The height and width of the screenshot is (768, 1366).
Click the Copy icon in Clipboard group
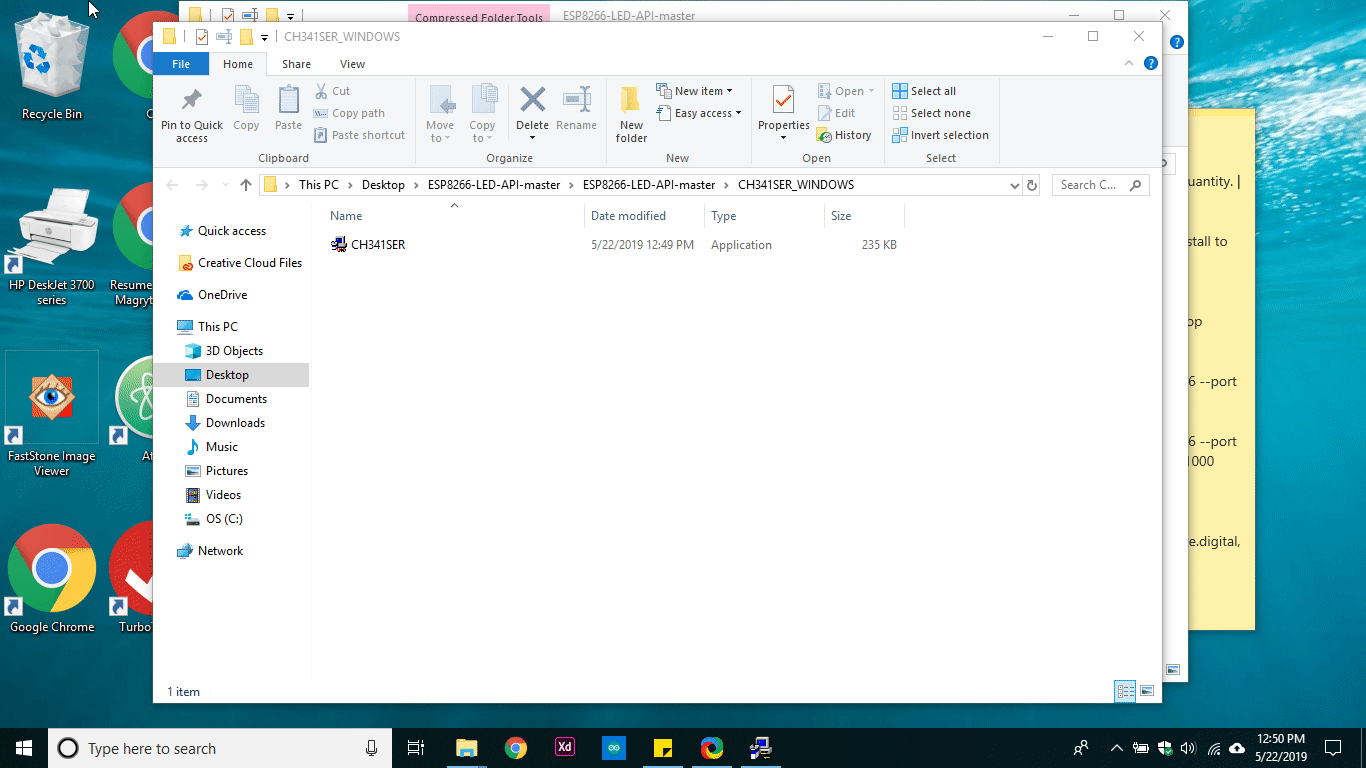pyautogui.click(x=246, y=108)
